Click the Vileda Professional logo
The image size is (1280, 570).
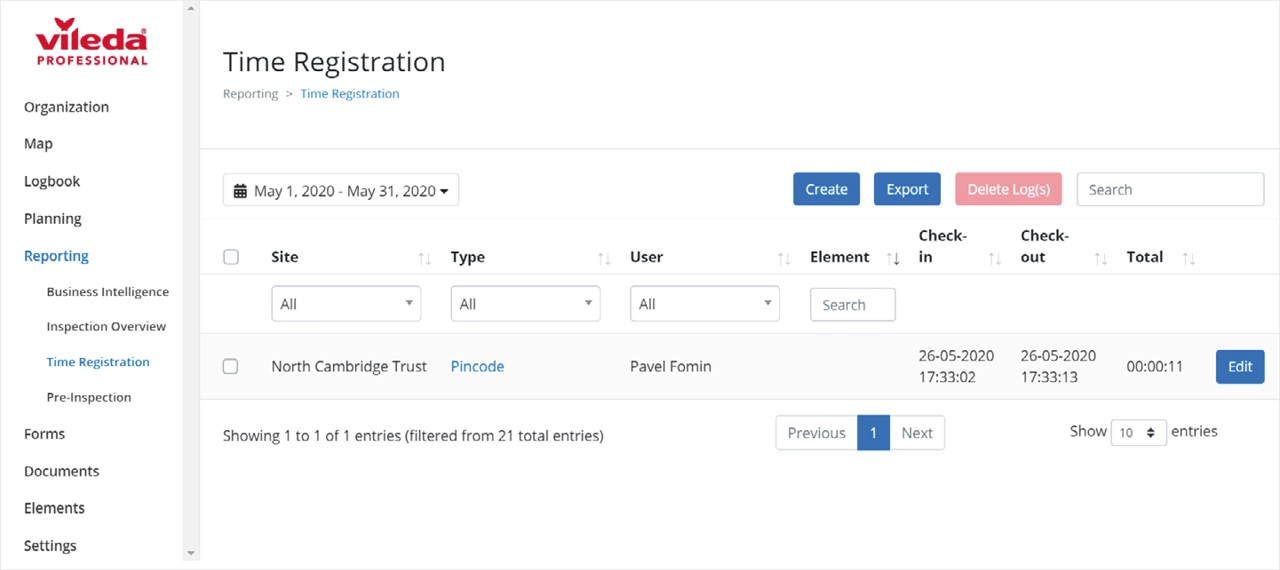(x=91, y=42)
